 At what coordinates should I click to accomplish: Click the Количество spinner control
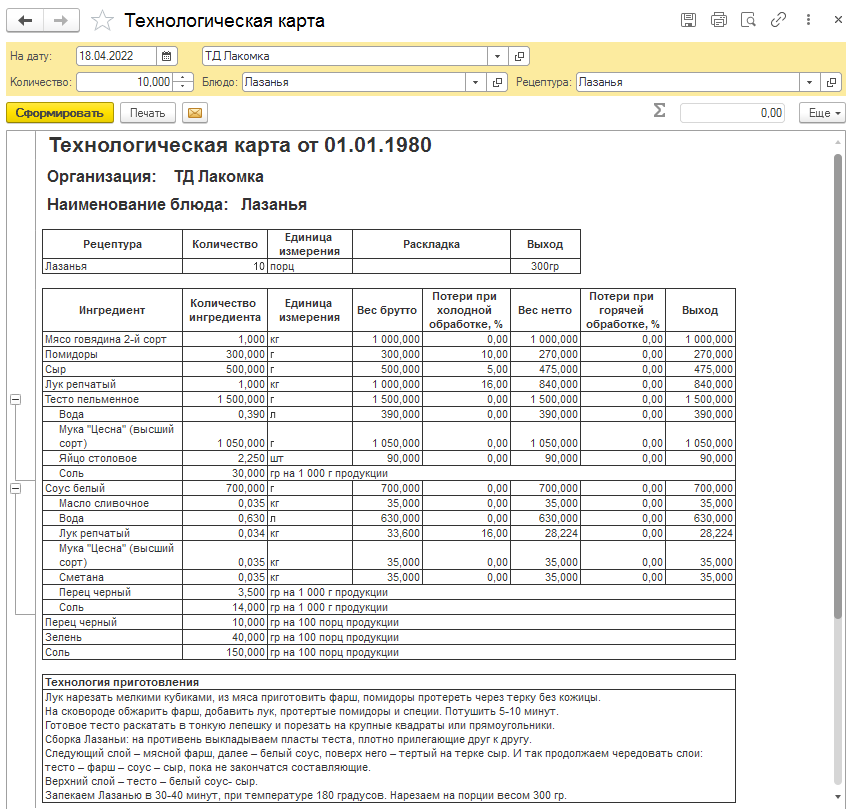183,82
